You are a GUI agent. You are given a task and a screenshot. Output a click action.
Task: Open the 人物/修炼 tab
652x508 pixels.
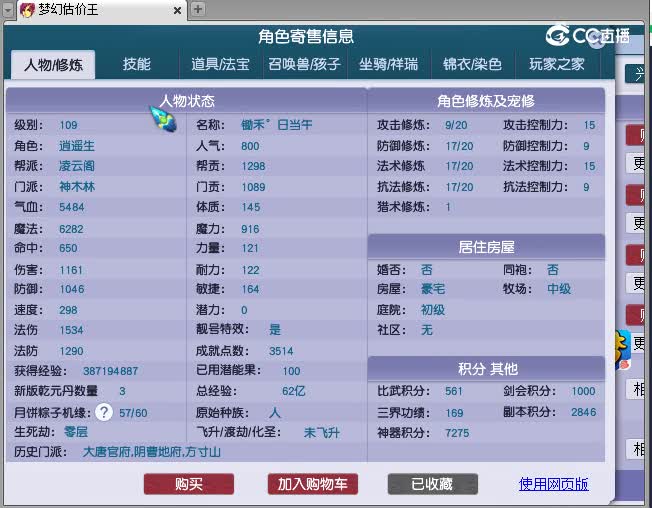point(53,64)
